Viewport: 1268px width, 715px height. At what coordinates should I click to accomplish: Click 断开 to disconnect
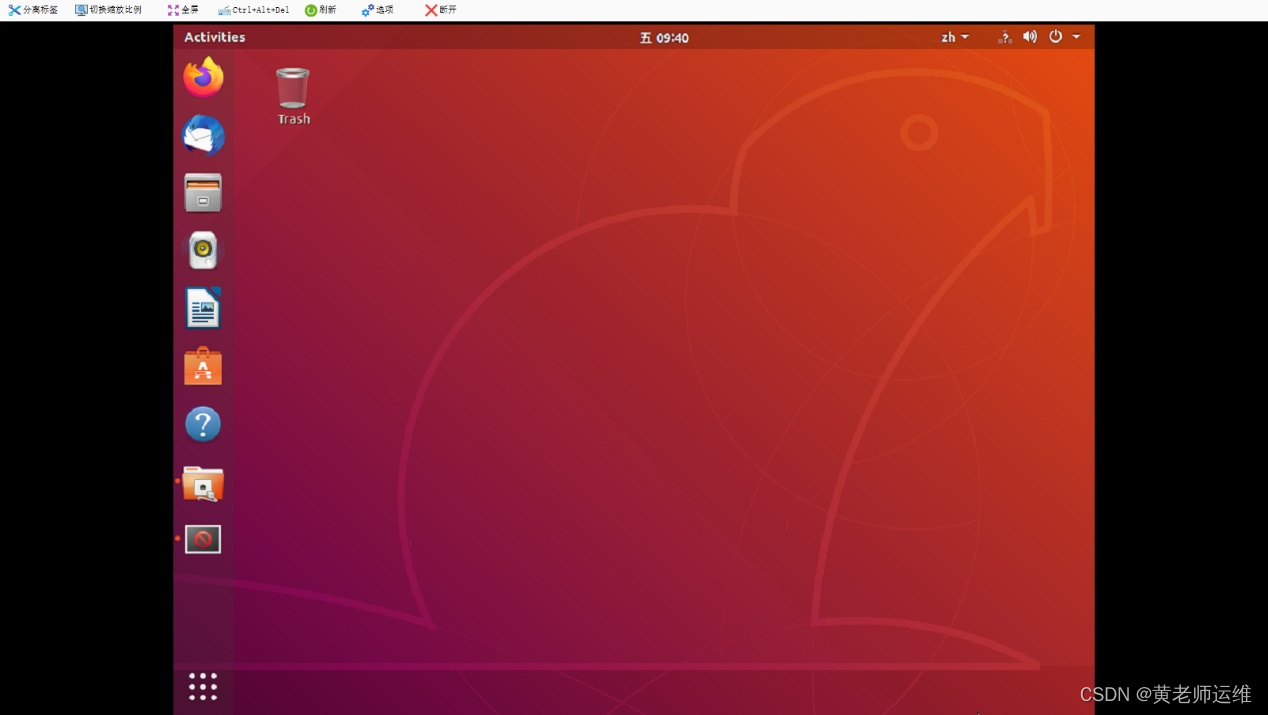tap(441, 10)
